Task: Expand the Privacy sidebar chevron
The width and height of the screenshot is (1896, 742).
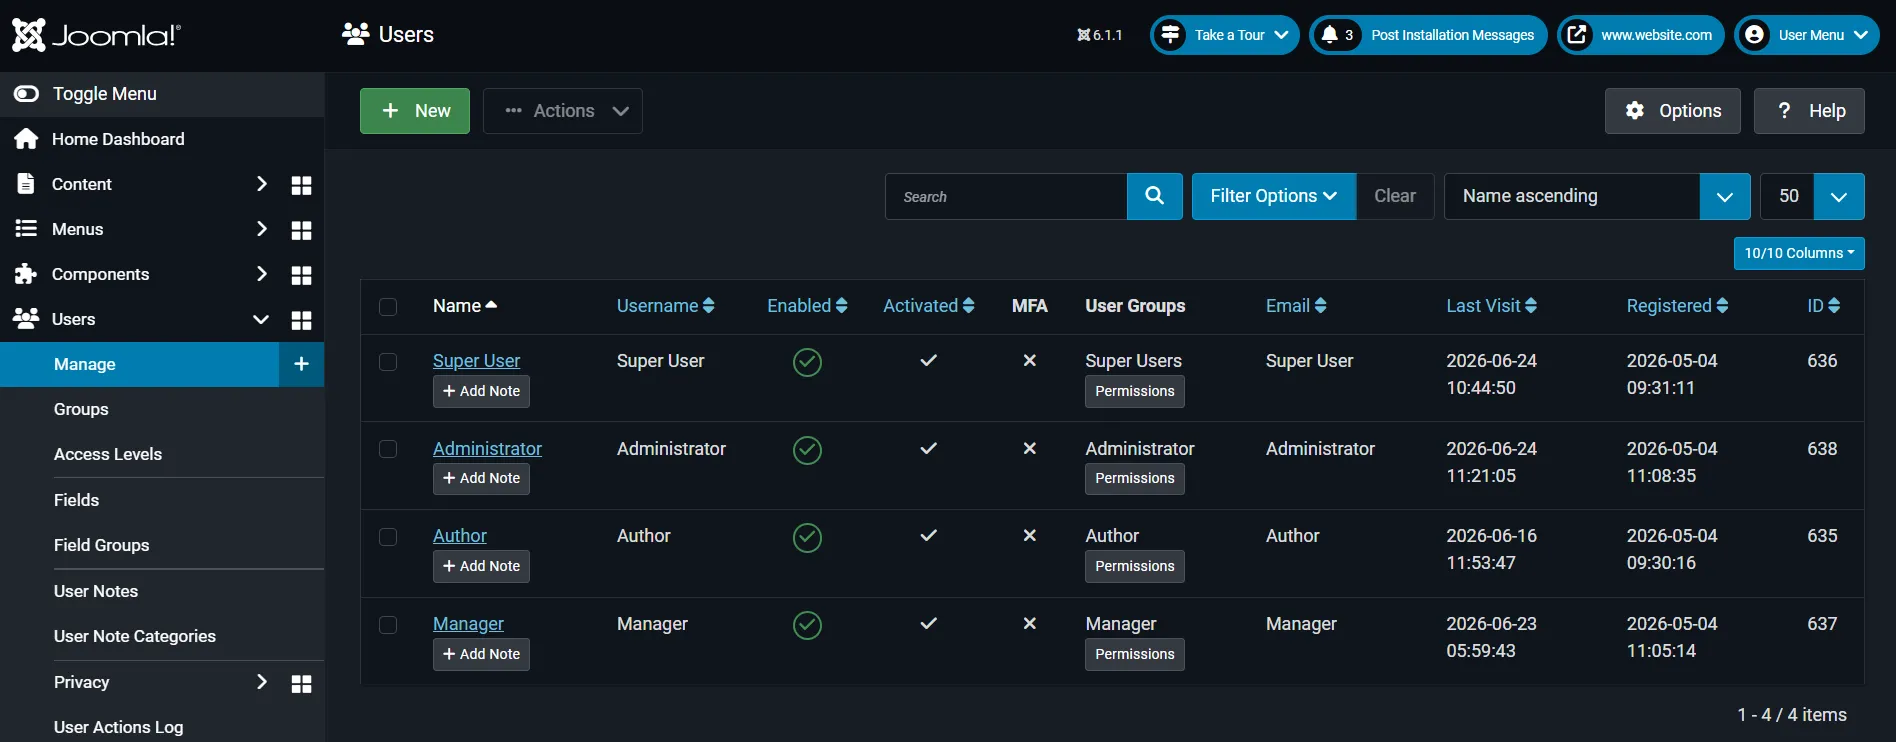Action: coord(261,682)
